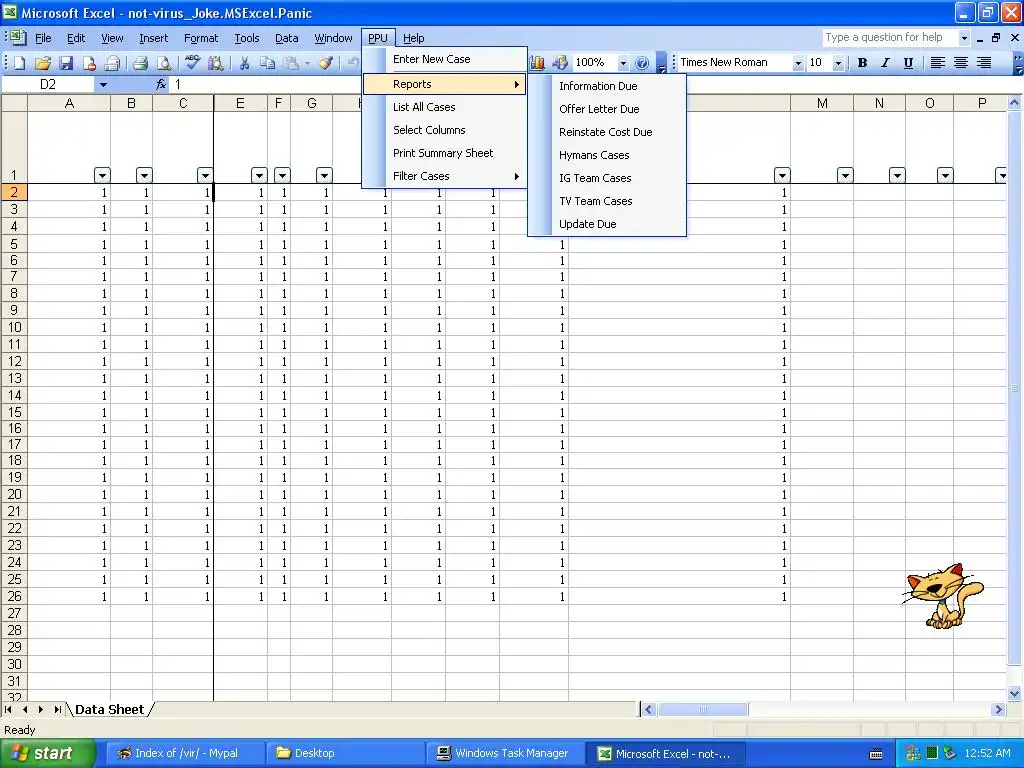Switch to Index of /vir/ - Mypal taskbar button
The height and width of the screenshot is (768, 1024).
[x=185, y=754]
